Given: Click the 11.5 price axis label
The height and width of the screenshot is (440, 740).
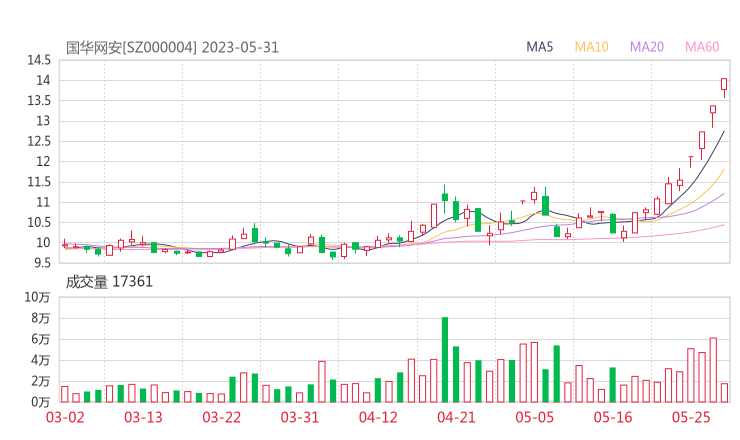Looking at the screenshot, I should coord(39,182).
